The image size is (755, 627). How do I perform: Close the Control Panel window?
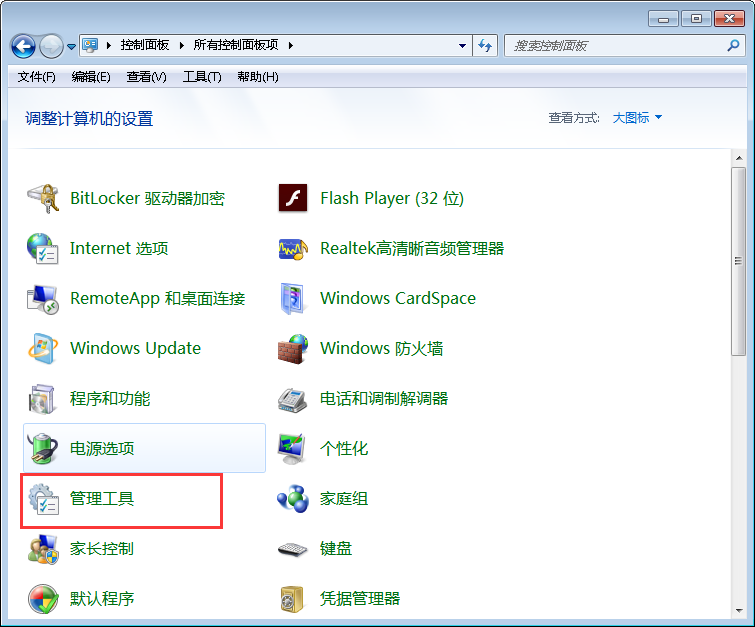[729, 19]
